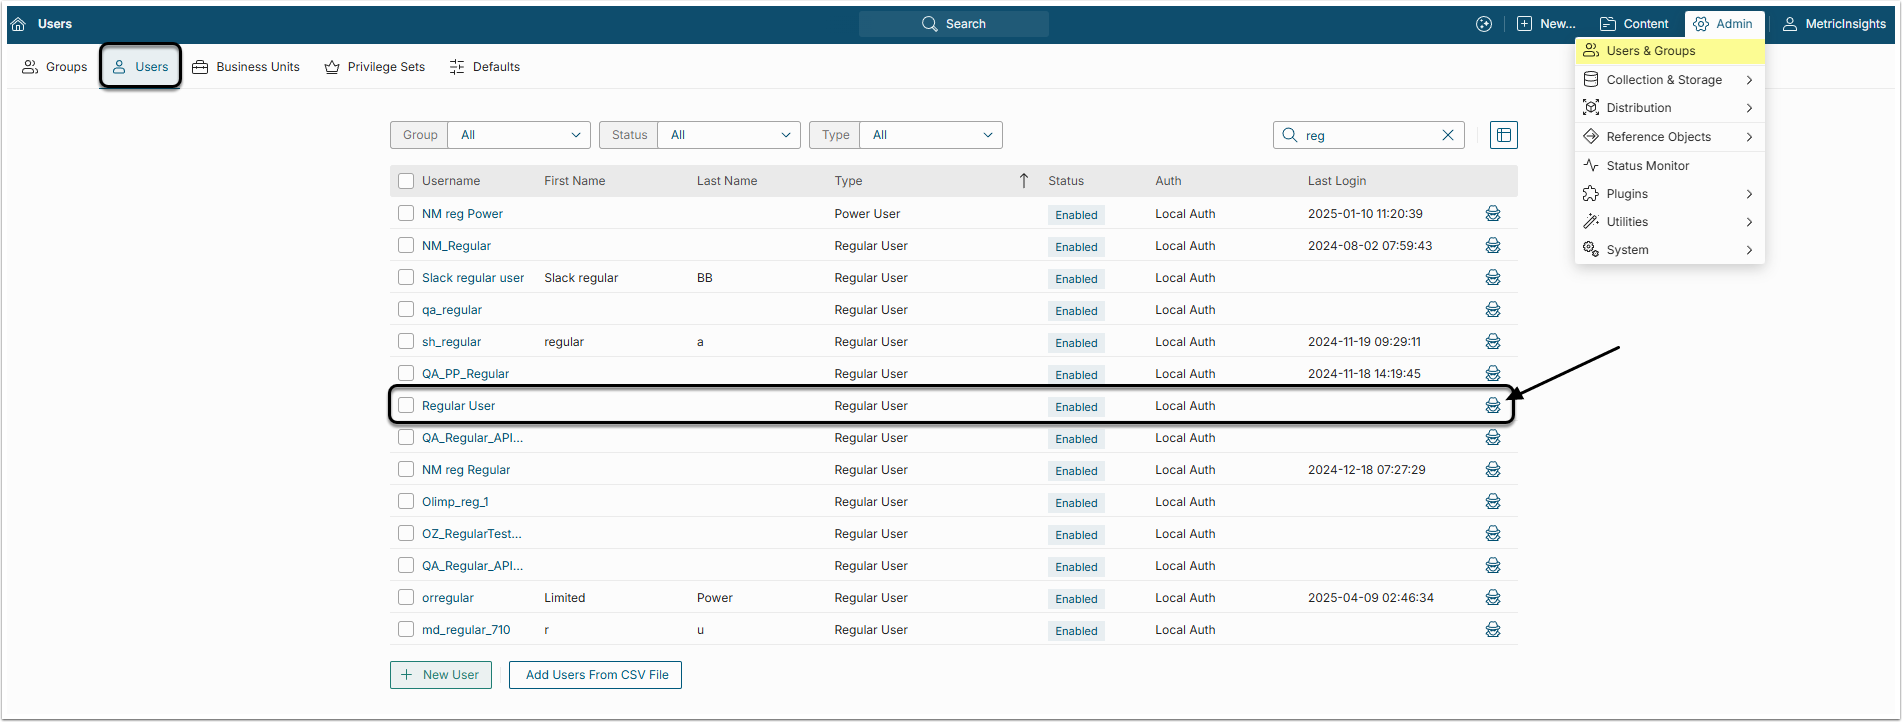This screenshot has height=722, width=1902.
Task: Click the action icon in NM reg Power row
Action: [x=1492, y=214]
